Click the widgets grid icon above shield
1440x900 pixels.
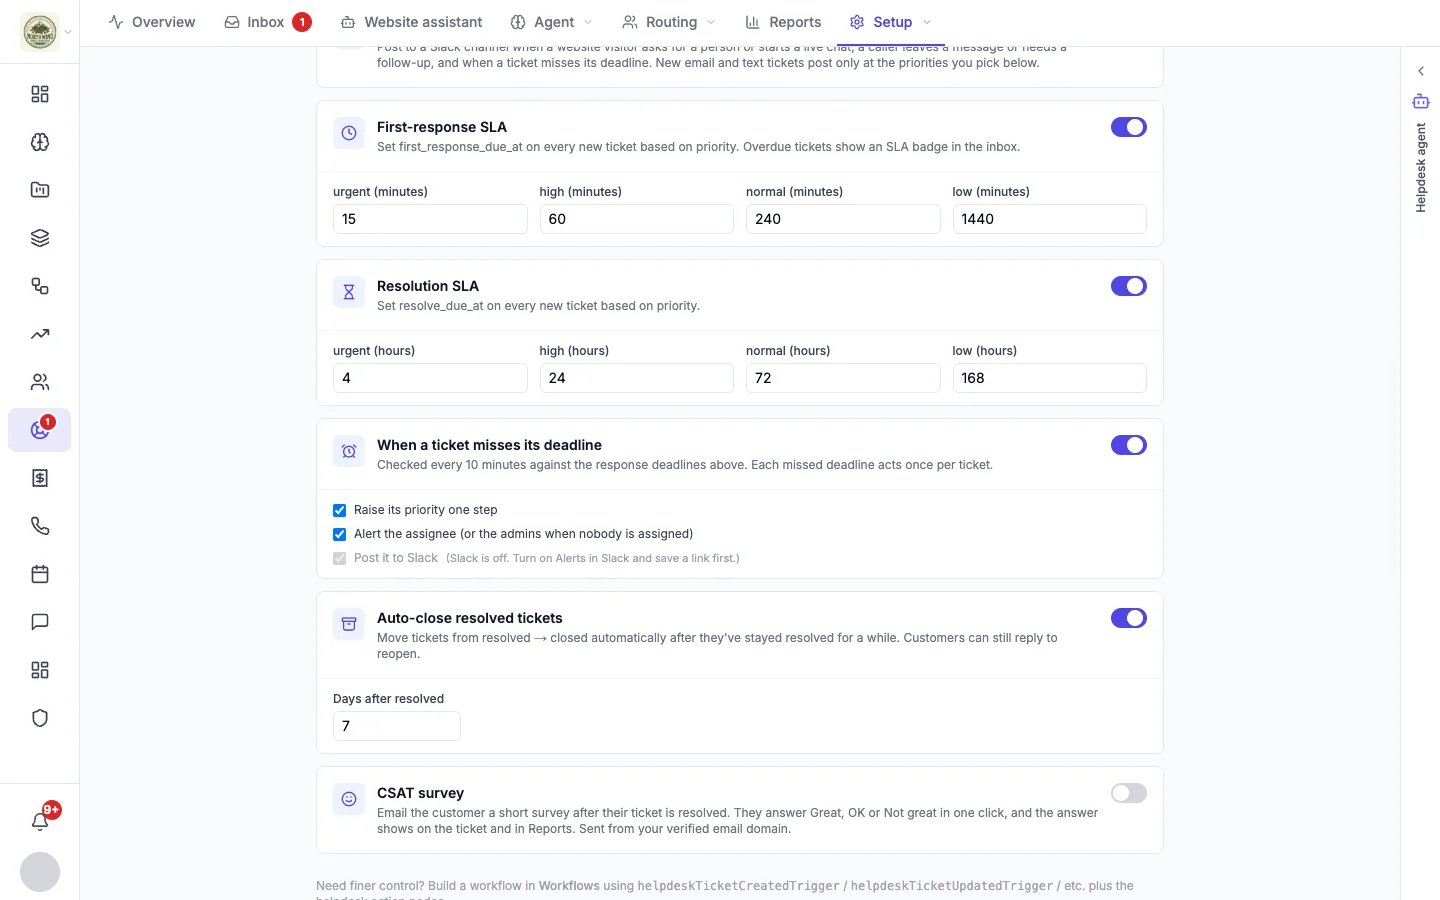[40, 670]
